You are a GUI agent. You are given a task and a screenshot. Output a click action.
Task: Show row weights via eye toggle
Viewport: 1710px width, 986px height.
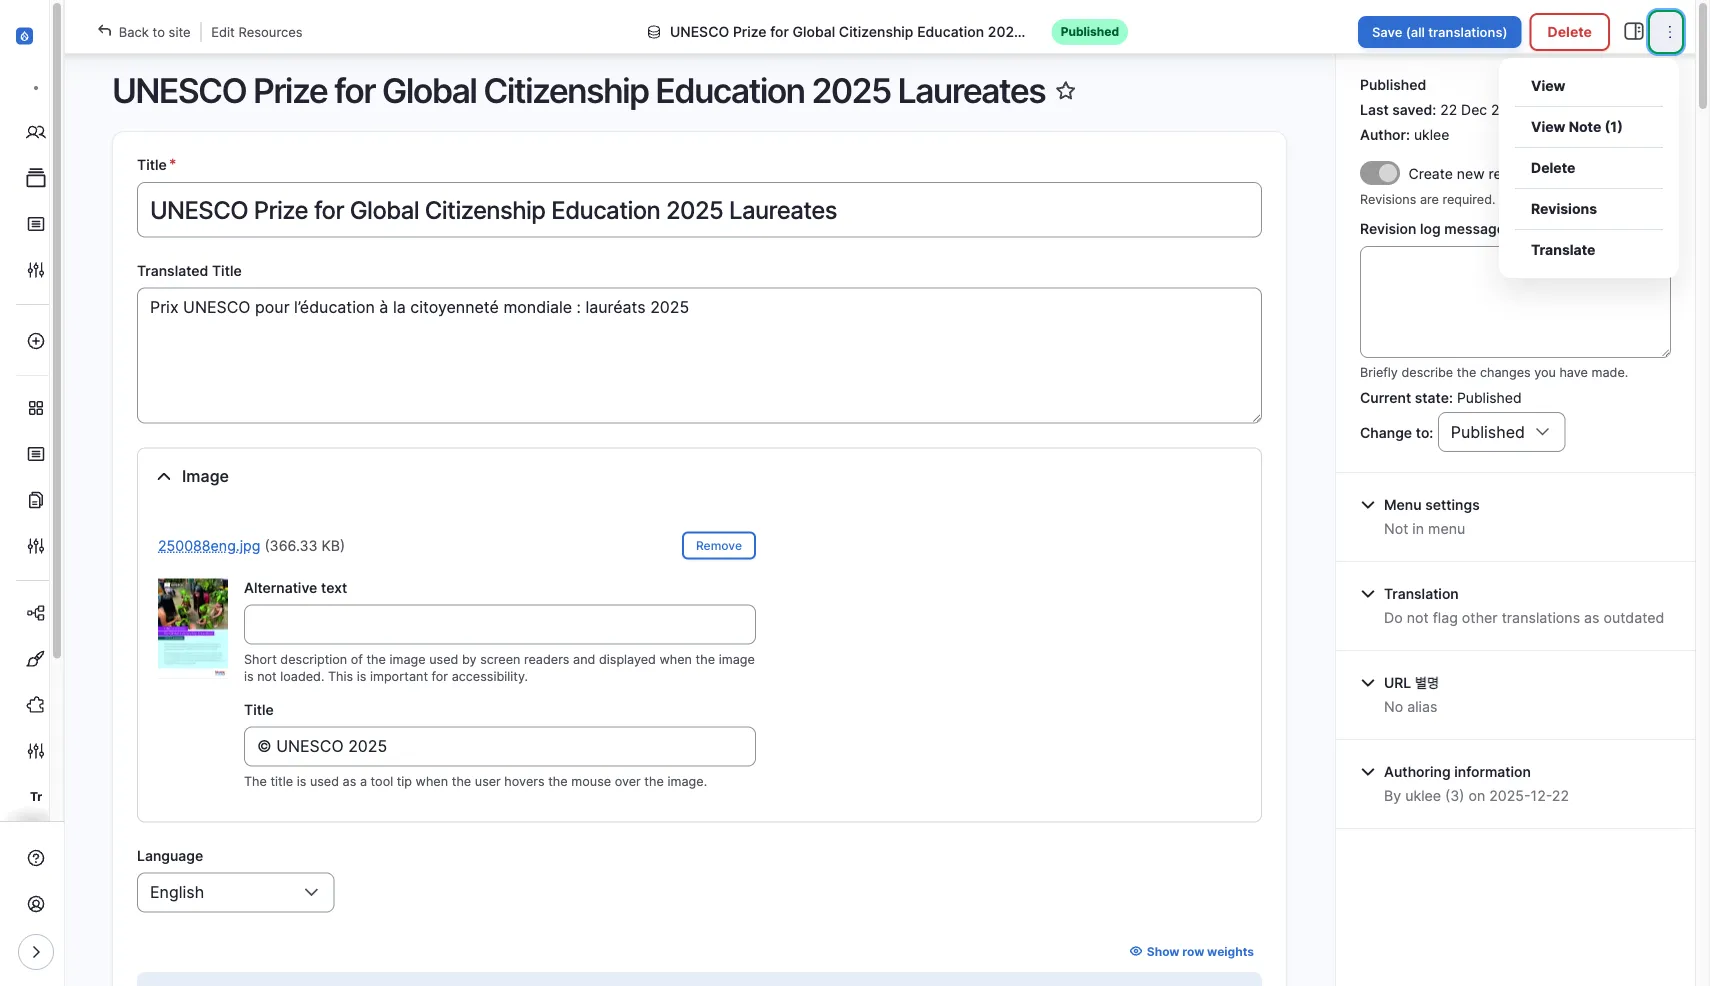(x=1191, y=952)
